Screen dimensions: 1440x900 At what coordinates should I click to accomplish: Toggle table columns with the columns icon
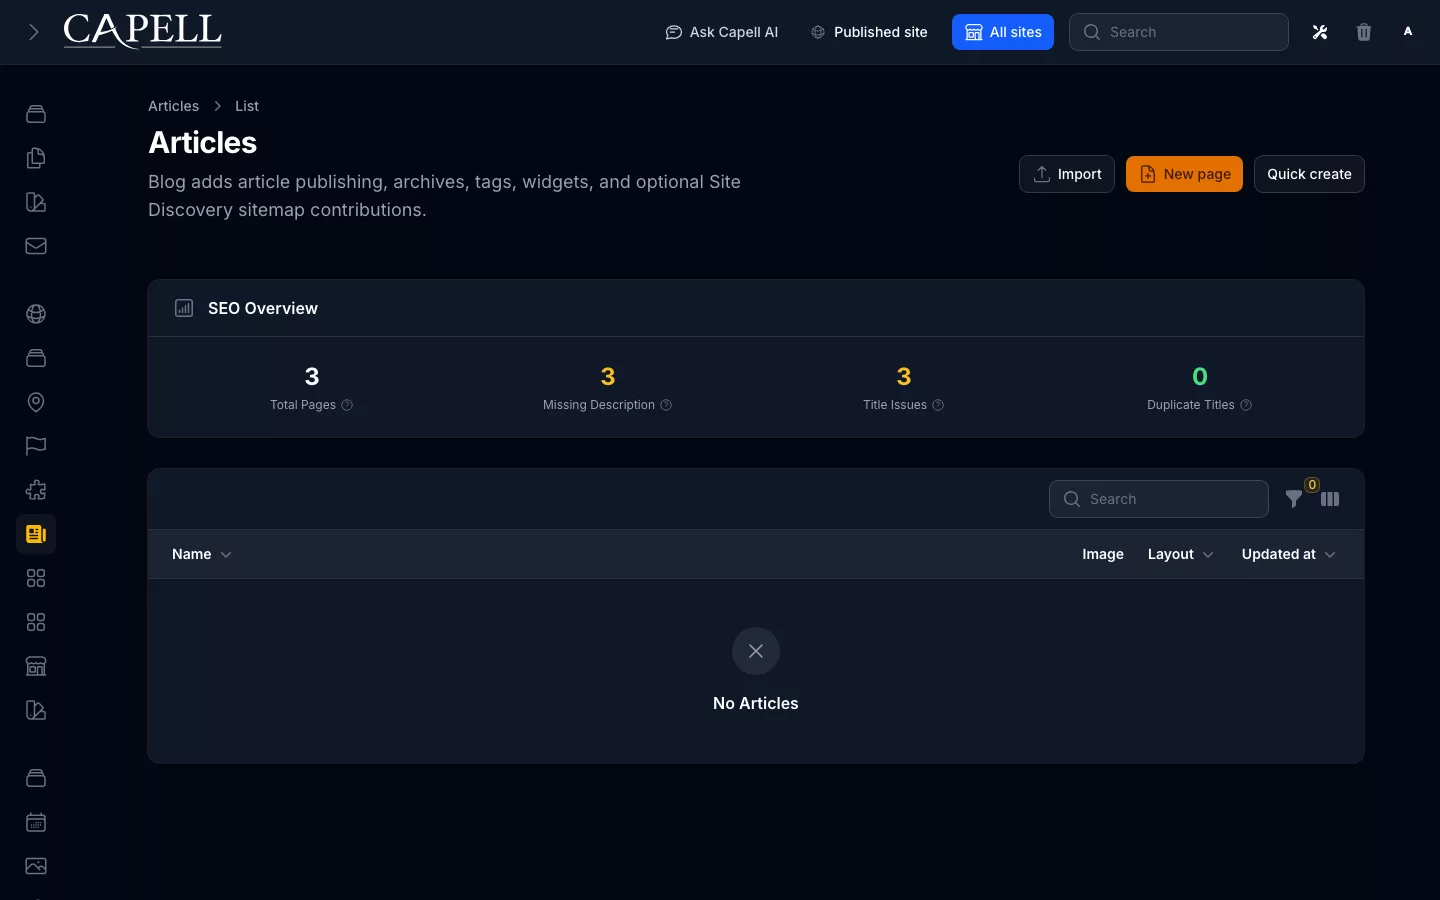[x=1330, y=499]
